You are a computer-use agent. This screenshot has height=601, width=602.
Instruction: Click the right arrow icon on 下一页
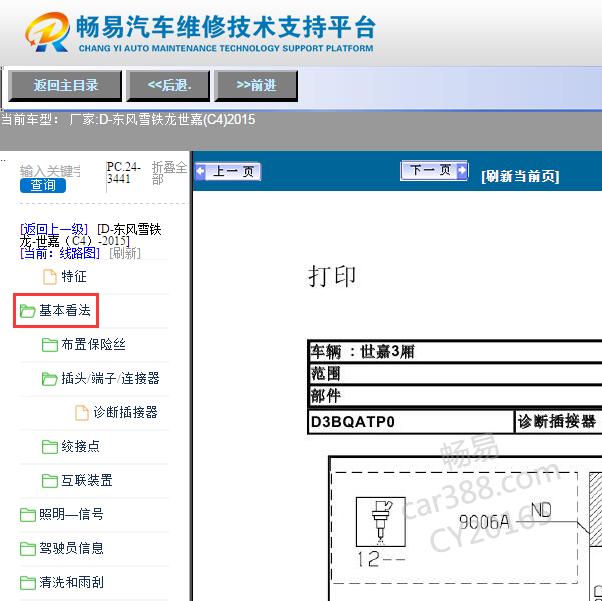(462, 170)
